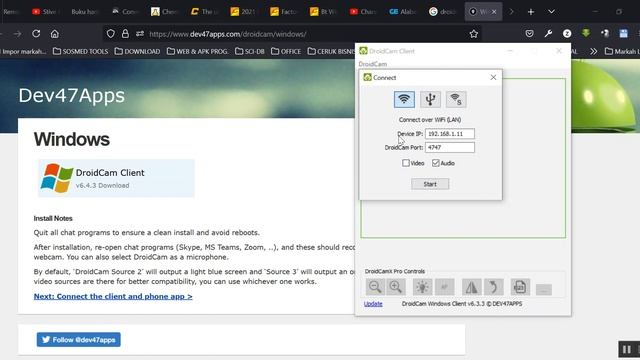The height and width of the screenshot is (360, 640).
Task: Select the WiFi Server connection icon
Action: click(x=456, y=99)
